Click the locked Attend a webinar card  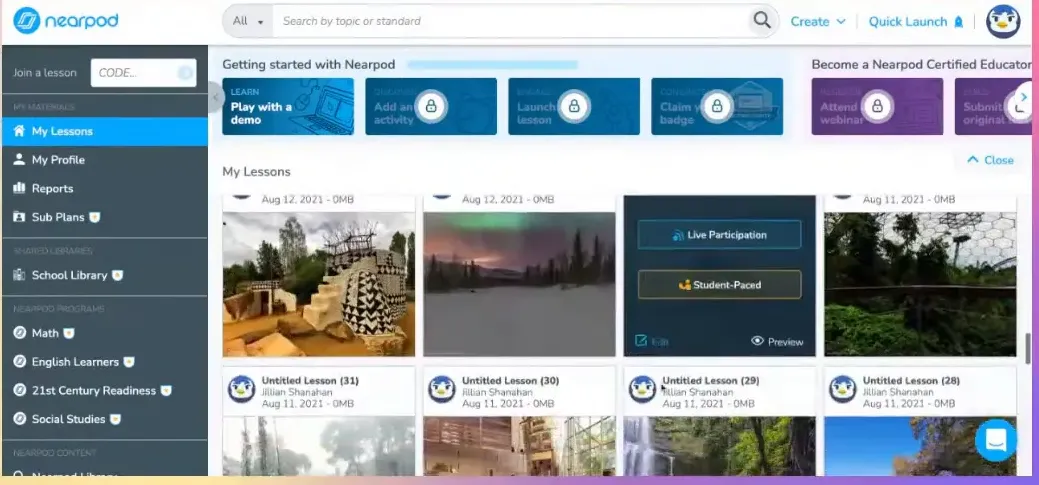[x=877, y=107]
